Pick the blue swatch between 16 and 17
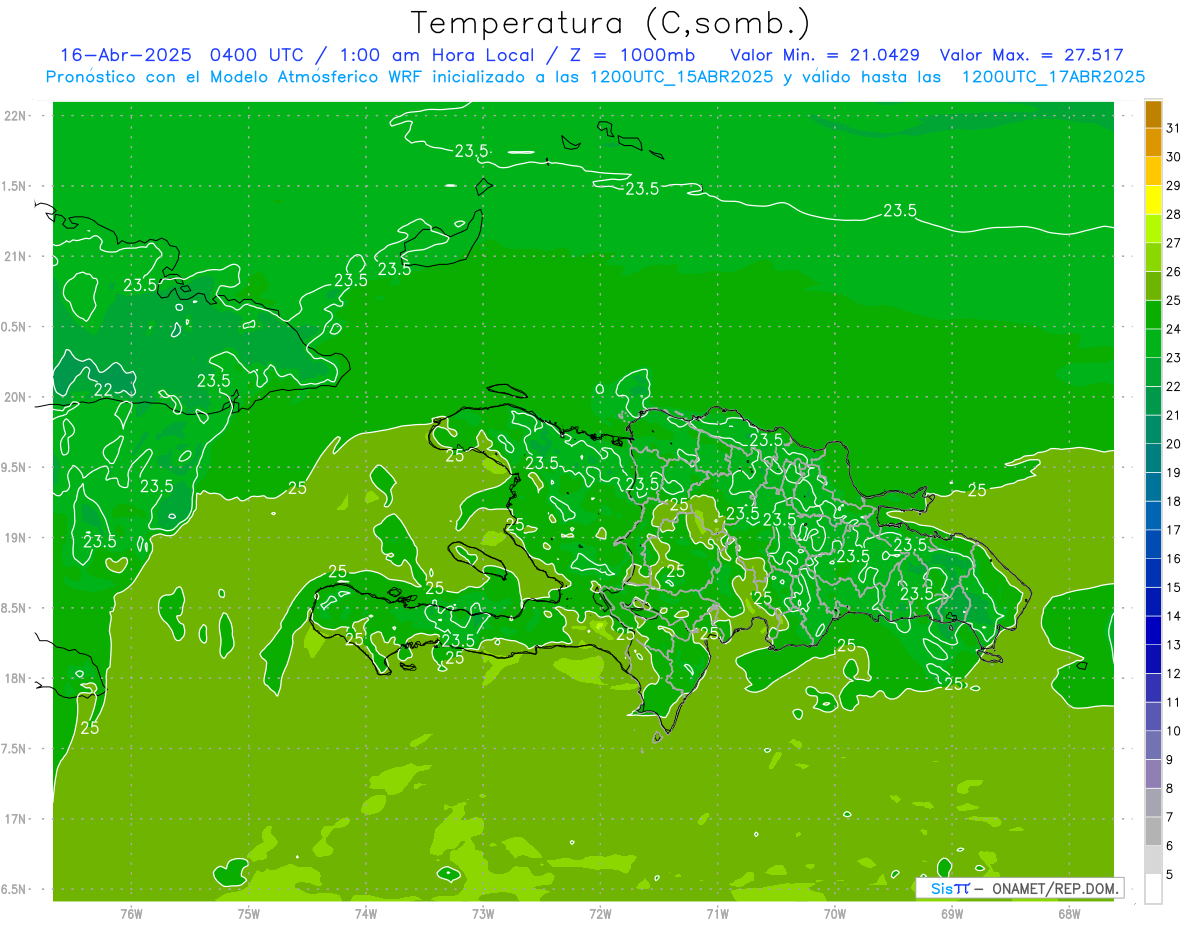This screenshot has width=1200, height=927. [1153, 545]
